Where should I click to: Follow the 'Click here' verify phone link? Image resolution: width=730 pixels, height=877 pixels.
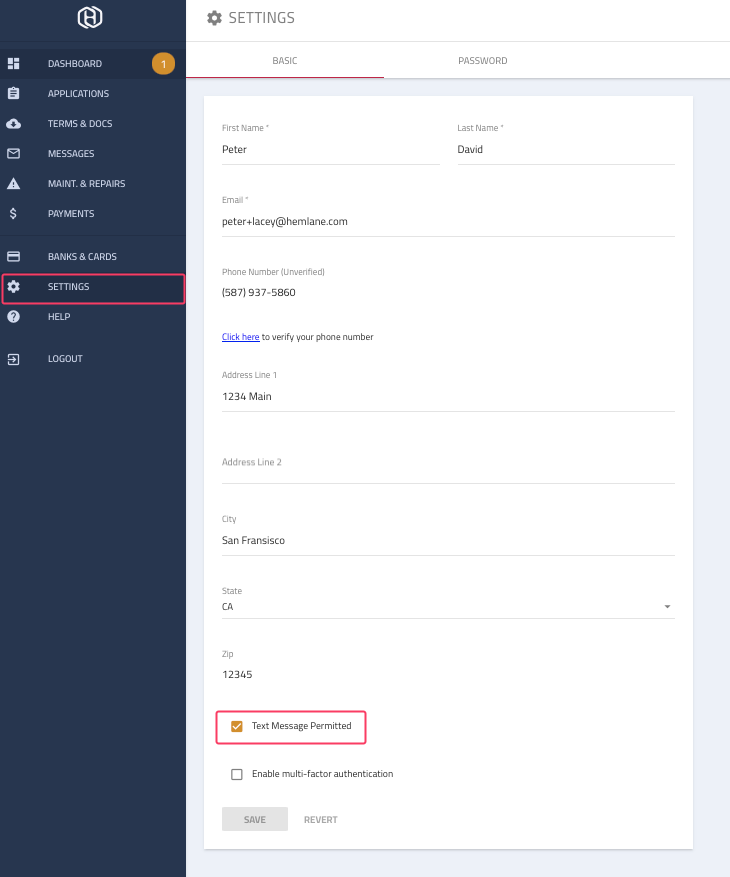click(241, 337)
